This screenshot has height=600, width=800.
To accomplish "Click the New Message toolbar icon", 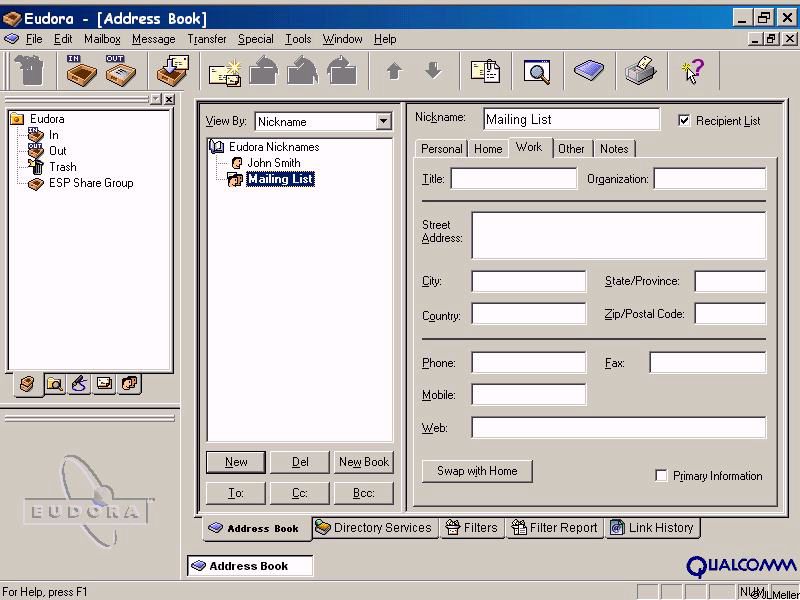I will click(225, 72).
